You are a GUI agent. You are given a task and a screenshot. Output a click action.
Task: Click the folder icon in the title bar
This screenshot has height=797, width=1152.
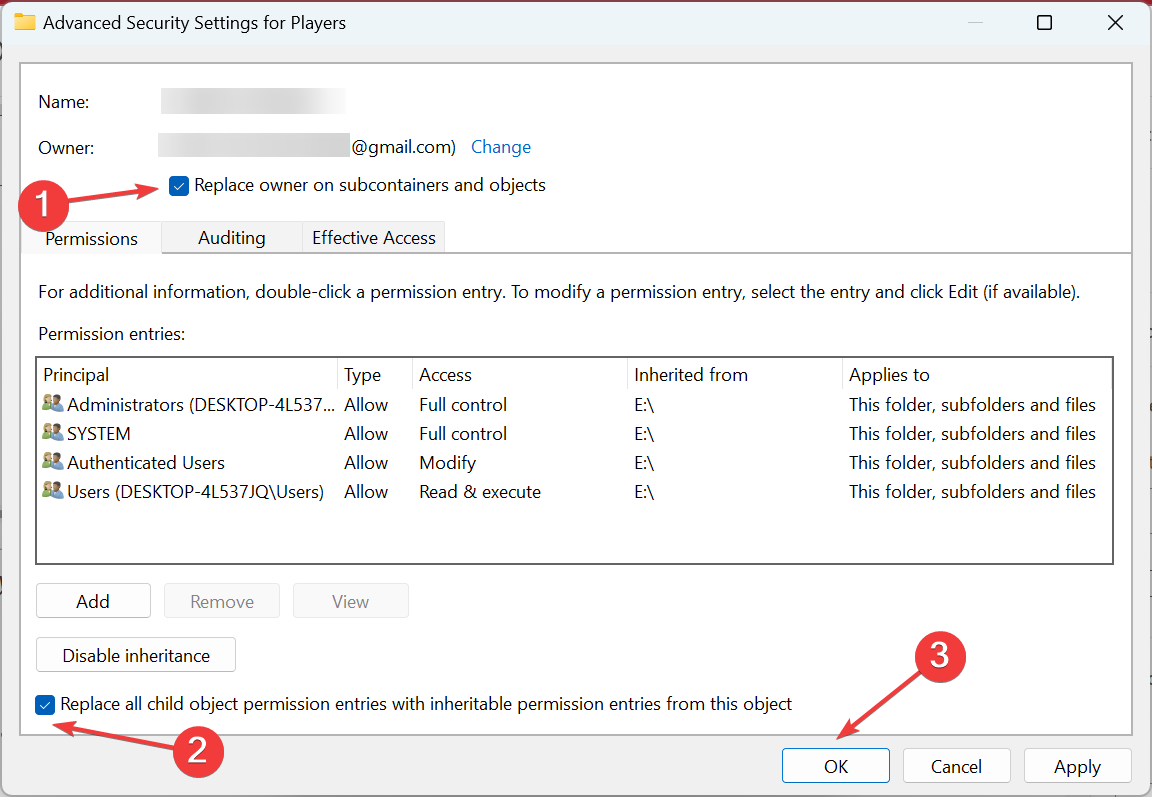coord(25,22)
